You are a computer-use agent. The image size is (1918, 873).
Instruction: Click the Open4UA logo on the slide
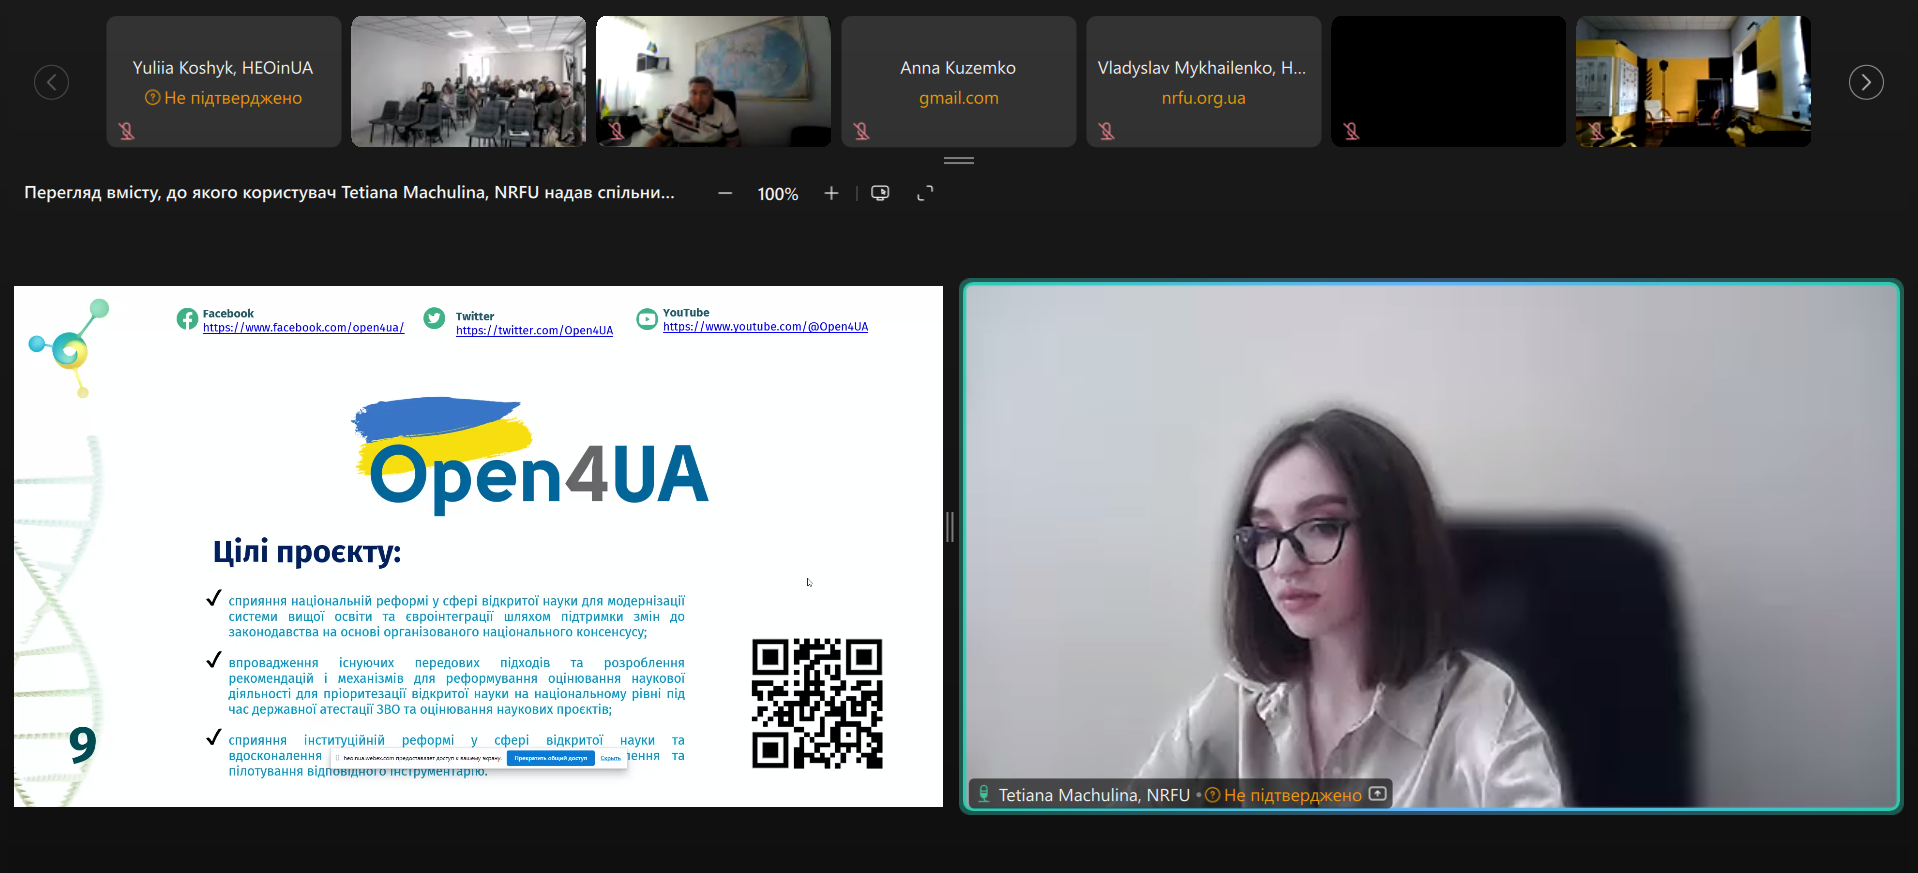[531, 454]
